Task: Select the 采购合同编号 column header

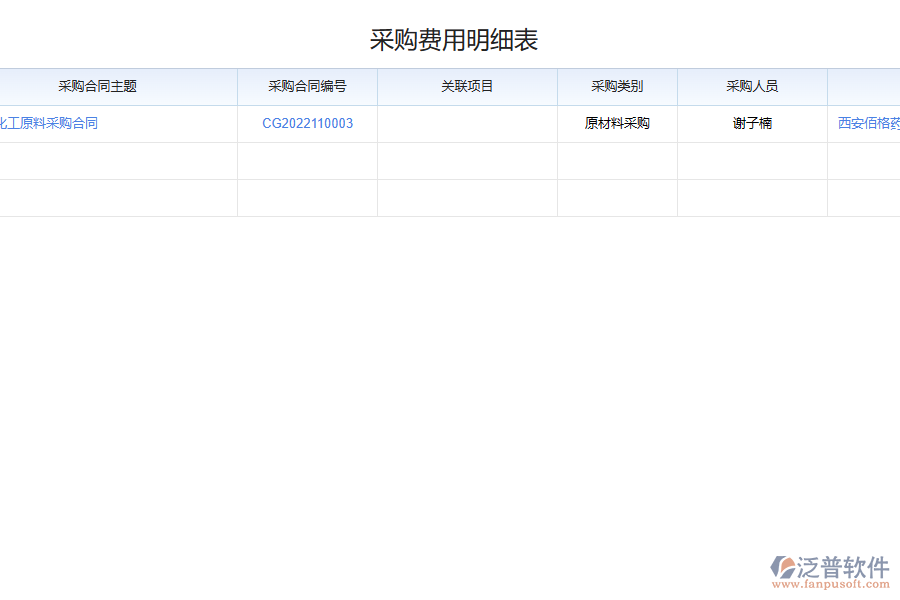Action: (x=307, y=86)
